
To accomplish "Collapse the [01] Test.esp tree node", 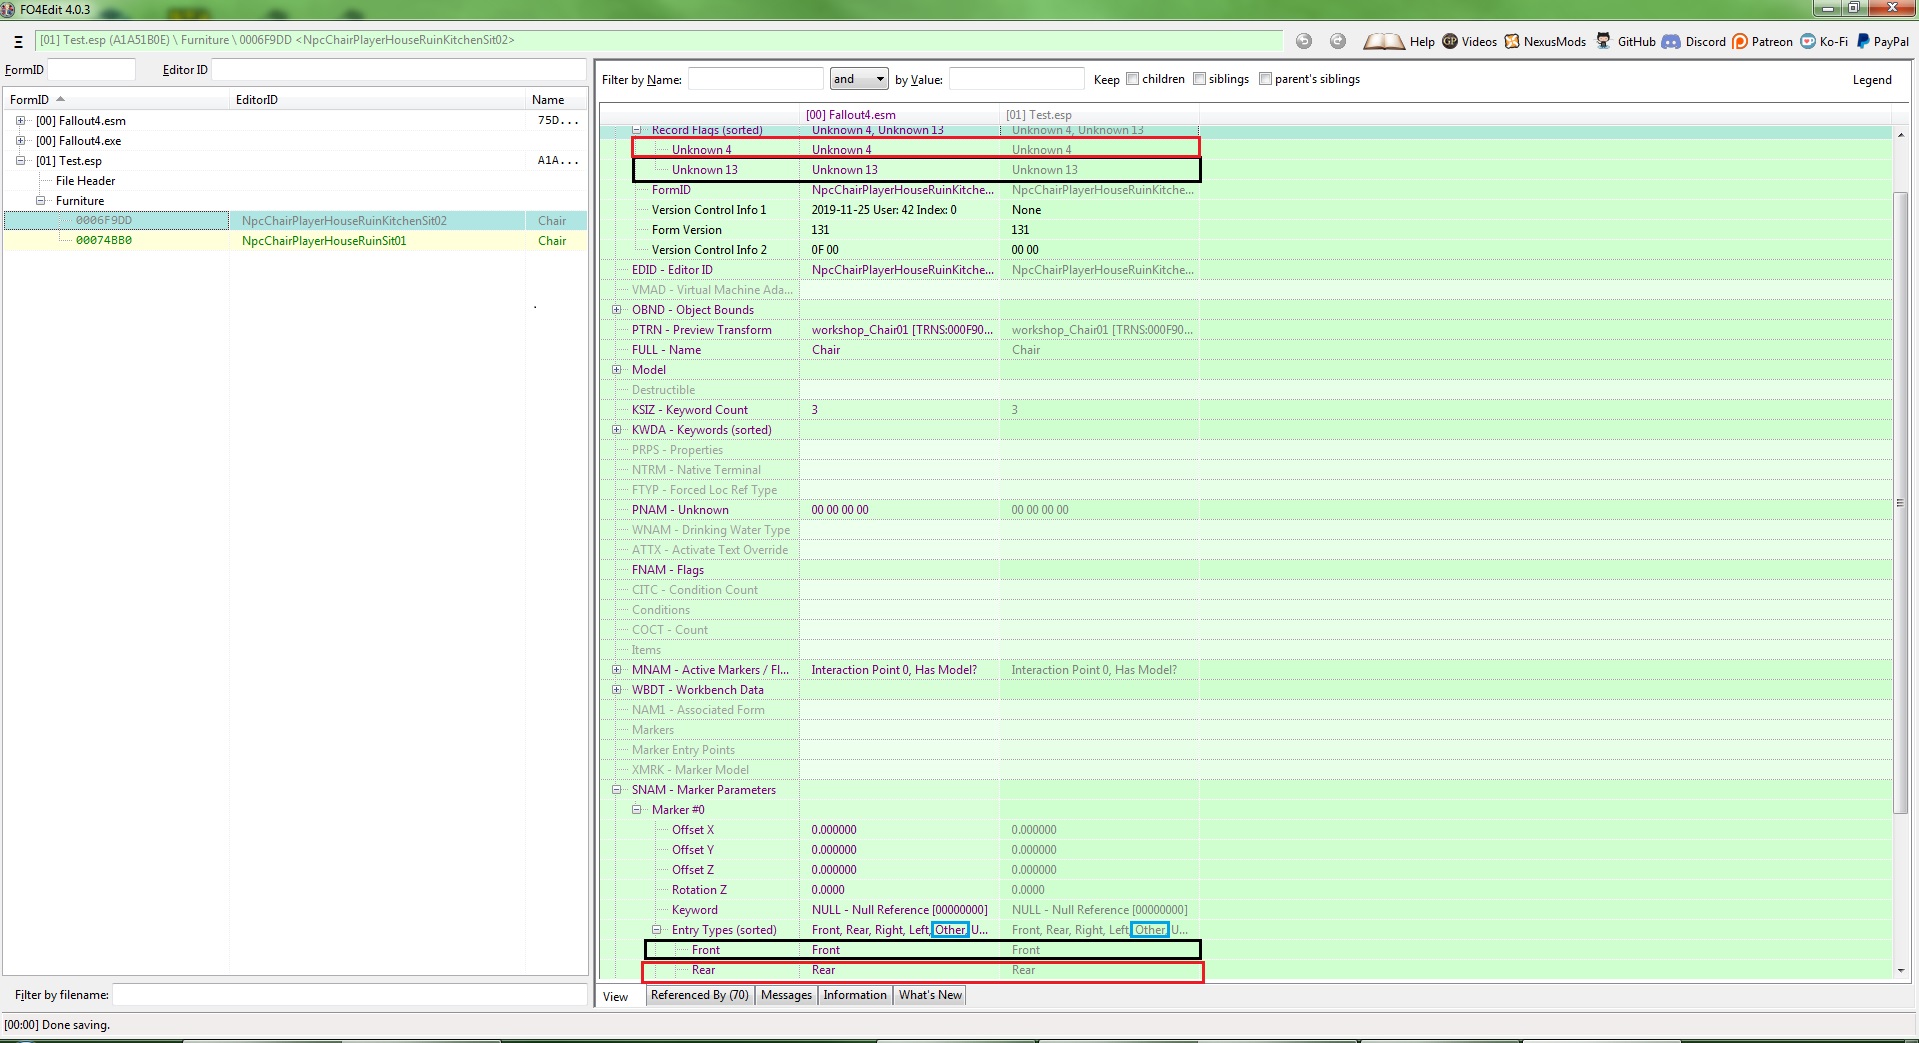I will (x=20, y=161).
